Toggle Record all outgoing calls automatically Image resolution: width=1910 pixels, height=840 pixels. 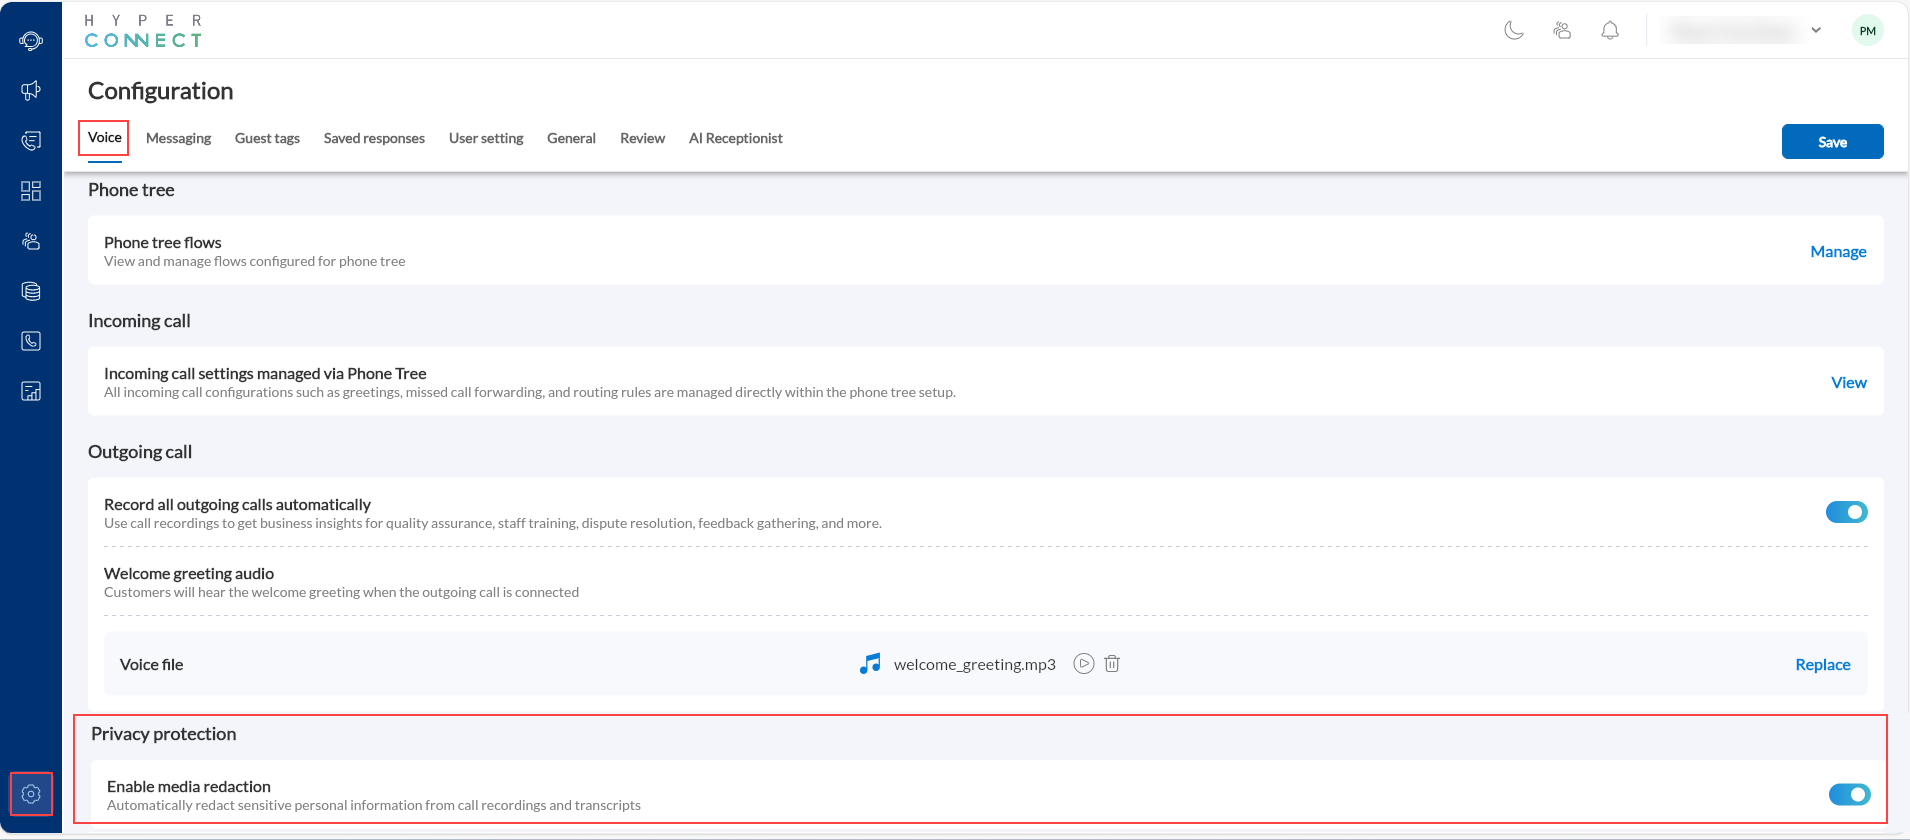[1846, 512]
